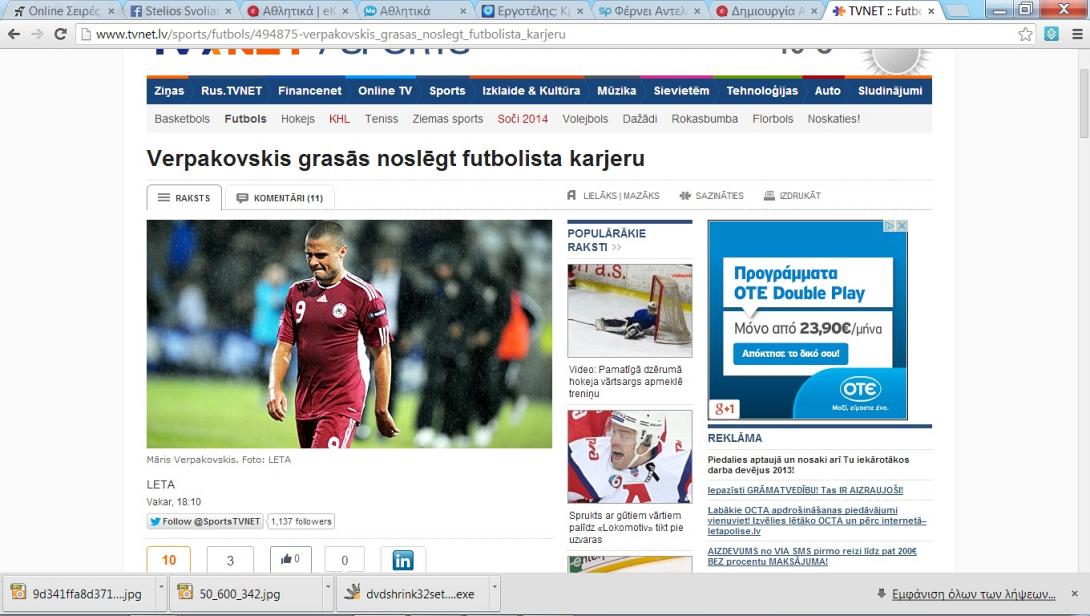Click the browser back arrow
Screen dimensions: 1090x616
tap(14, 33)
